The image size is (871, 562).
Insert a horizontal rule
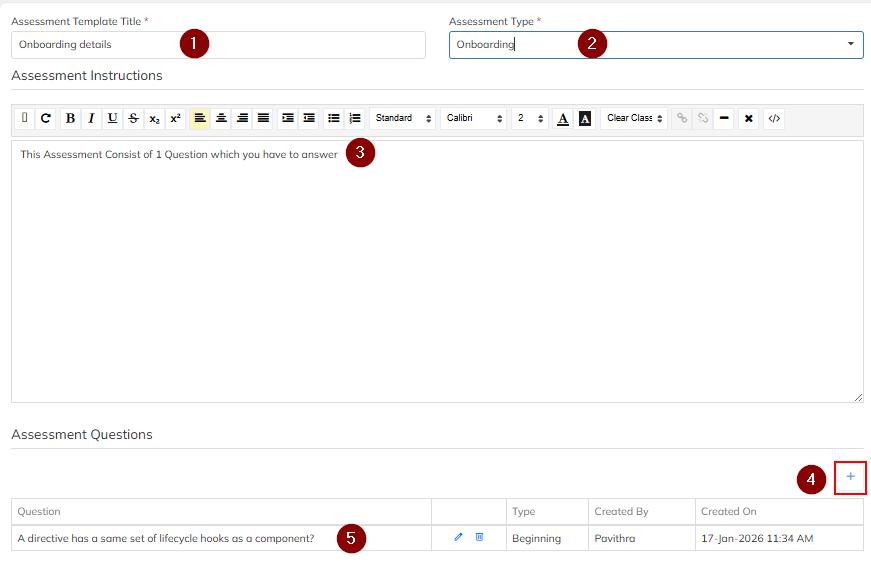[724, 118]
